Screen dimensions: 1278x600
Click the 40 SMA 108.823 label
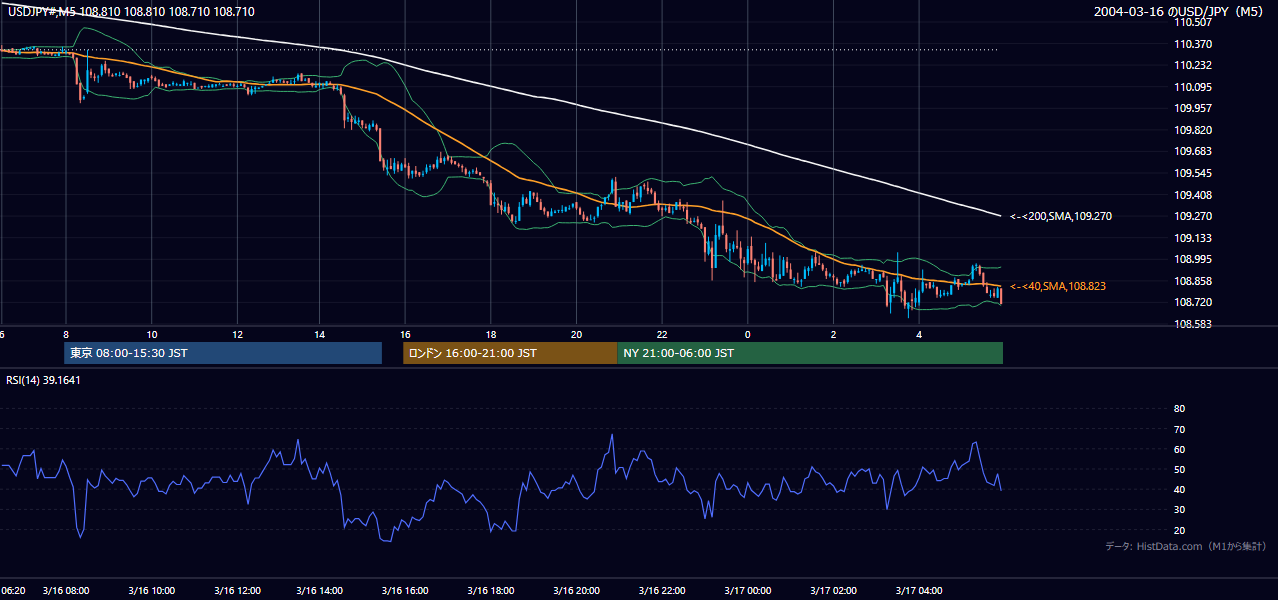click(1058, 286)
